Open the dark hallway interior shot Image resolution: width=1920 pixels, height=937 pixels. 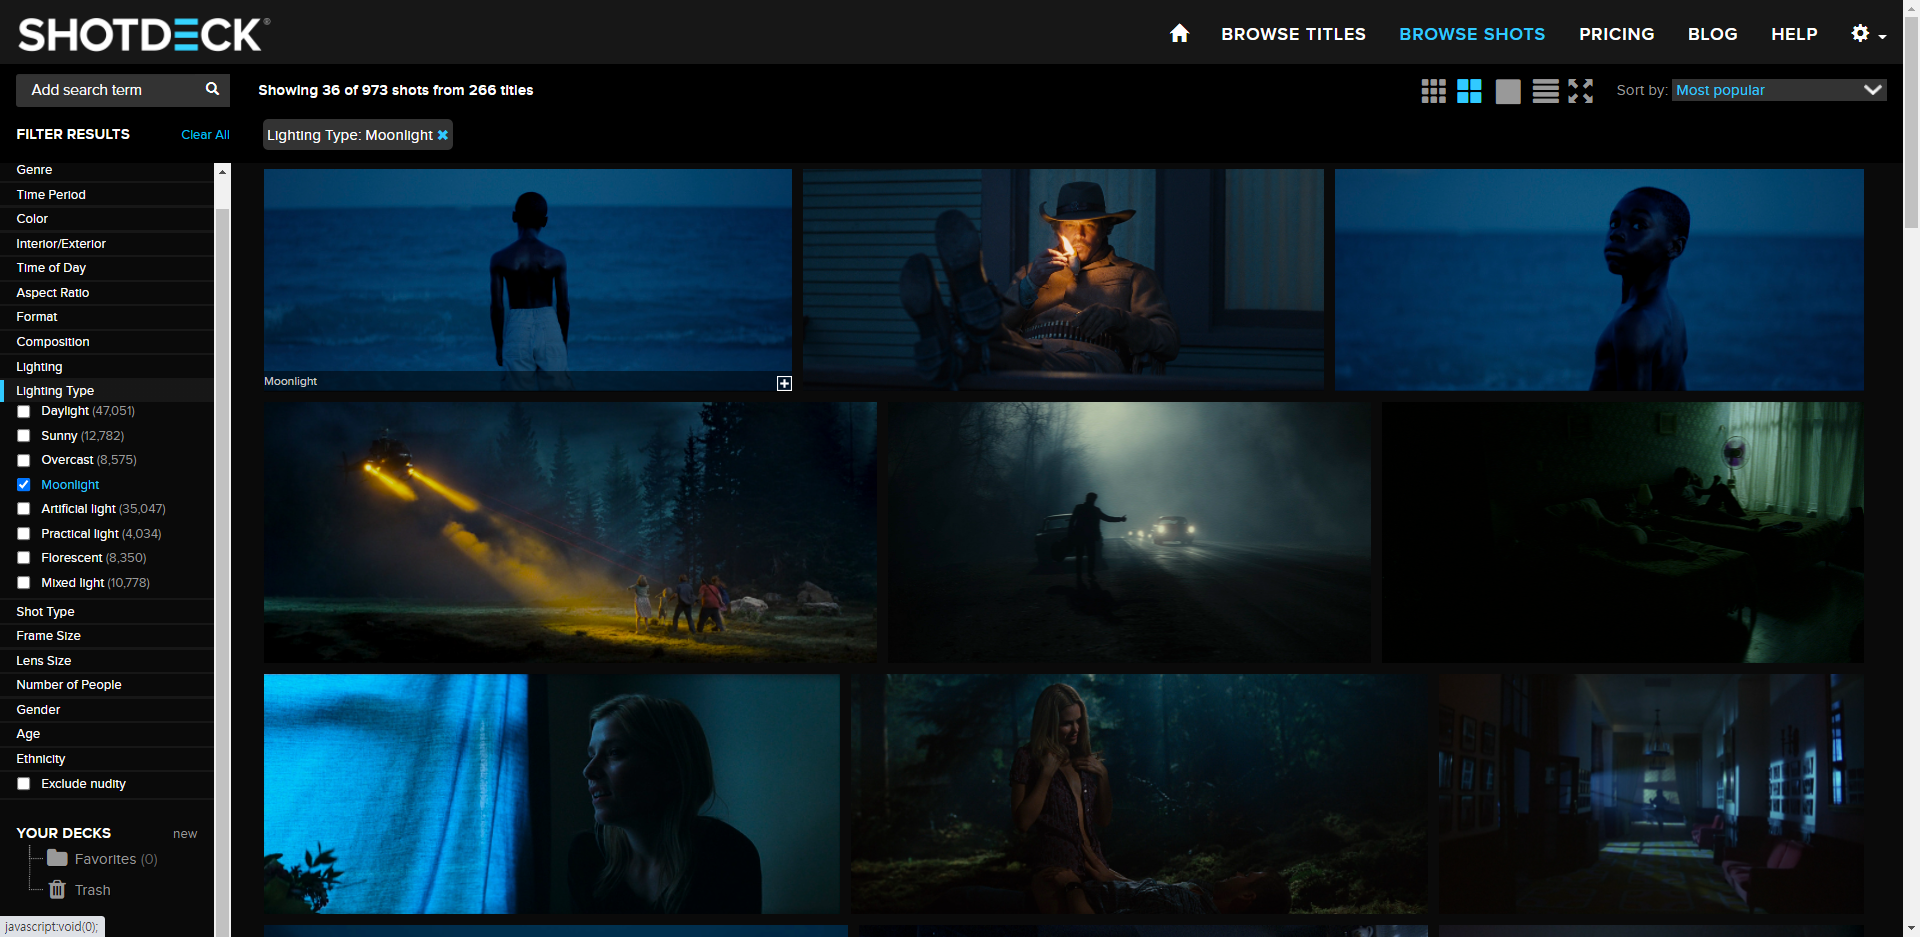coord(1651,794)
